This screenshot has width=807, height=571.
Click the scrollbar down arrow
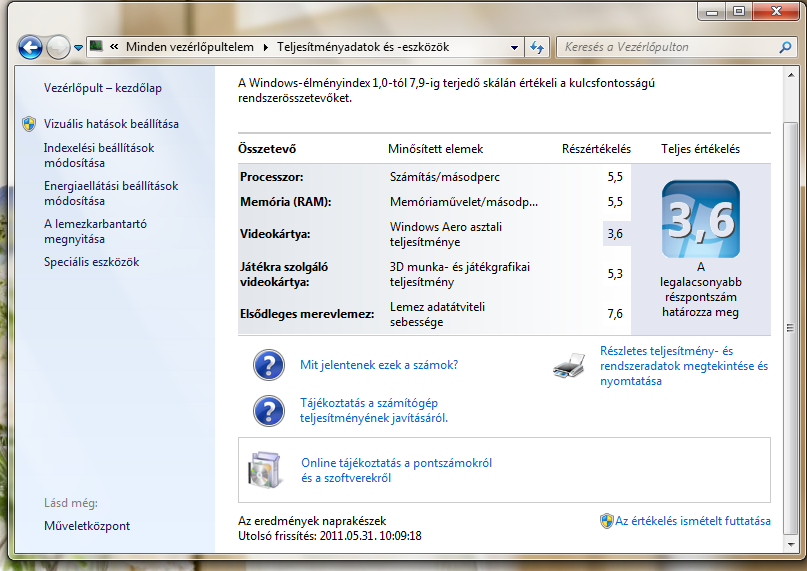(x=791, y=544)
